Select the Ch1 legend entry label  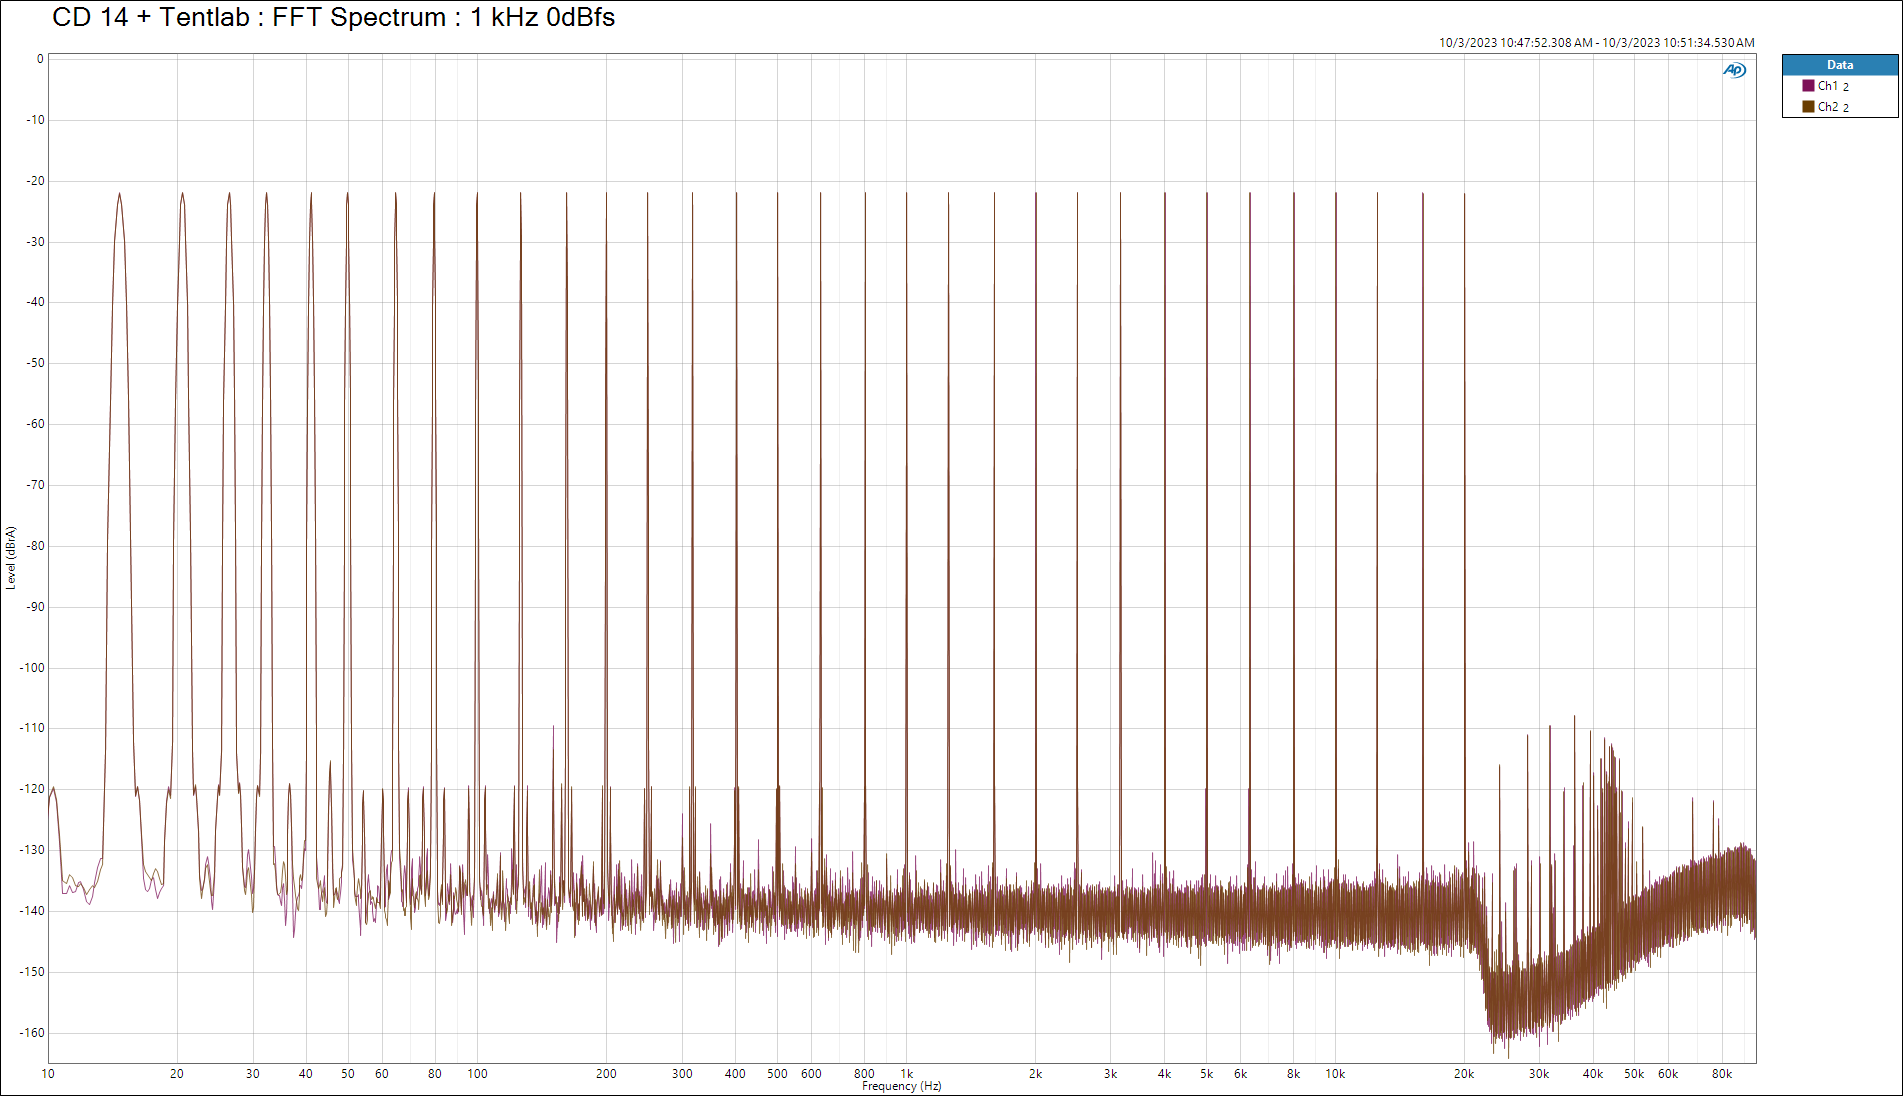click(1832, 86)
